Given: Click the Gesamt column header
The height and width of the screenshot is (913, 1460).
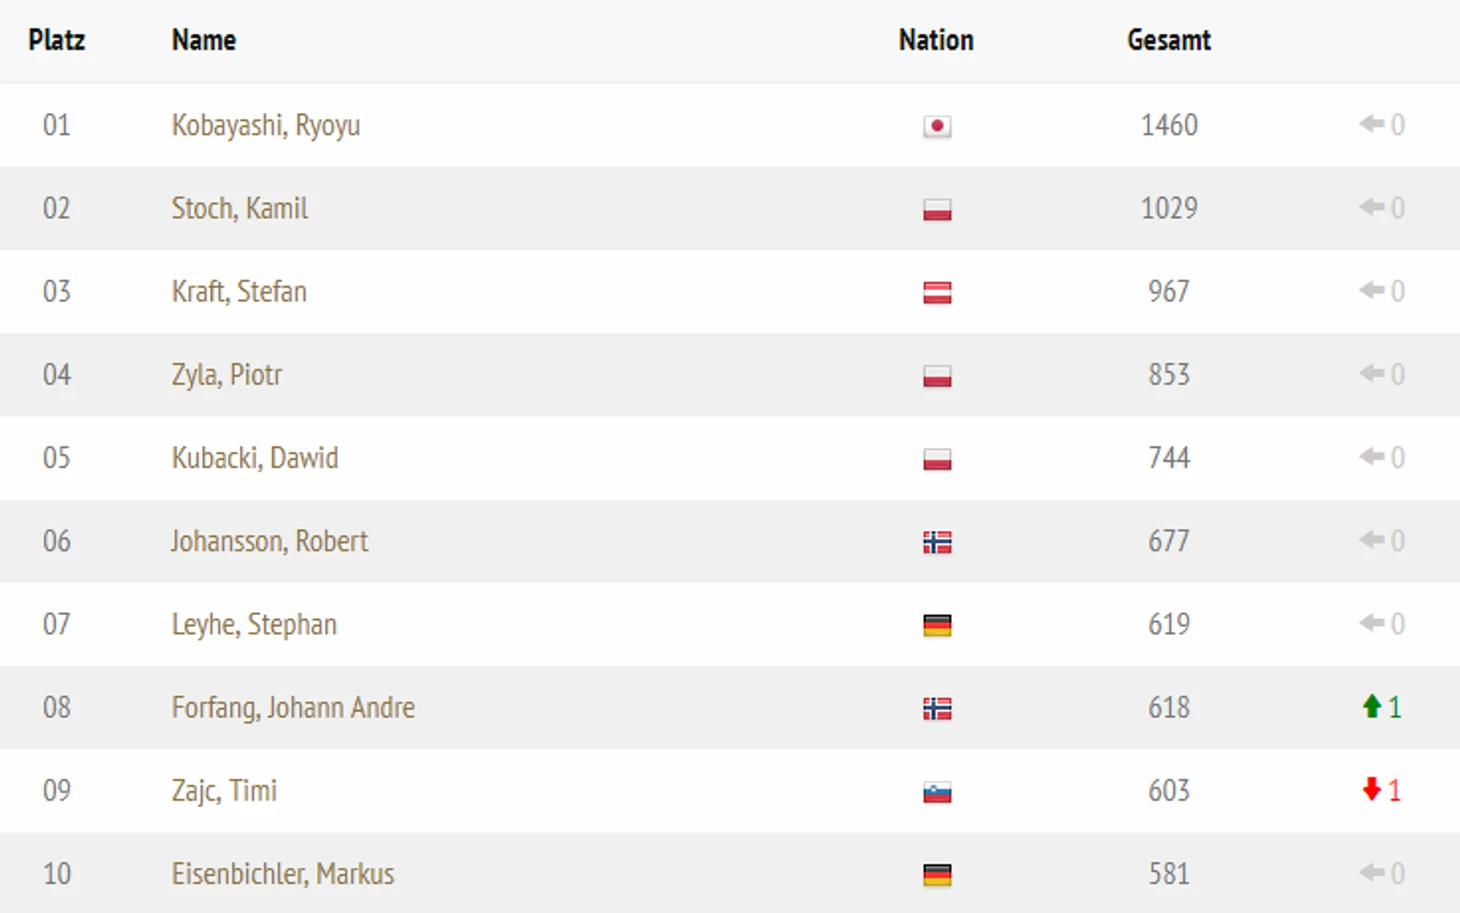Looking at the screenshot, I should tap(1168, 40).
